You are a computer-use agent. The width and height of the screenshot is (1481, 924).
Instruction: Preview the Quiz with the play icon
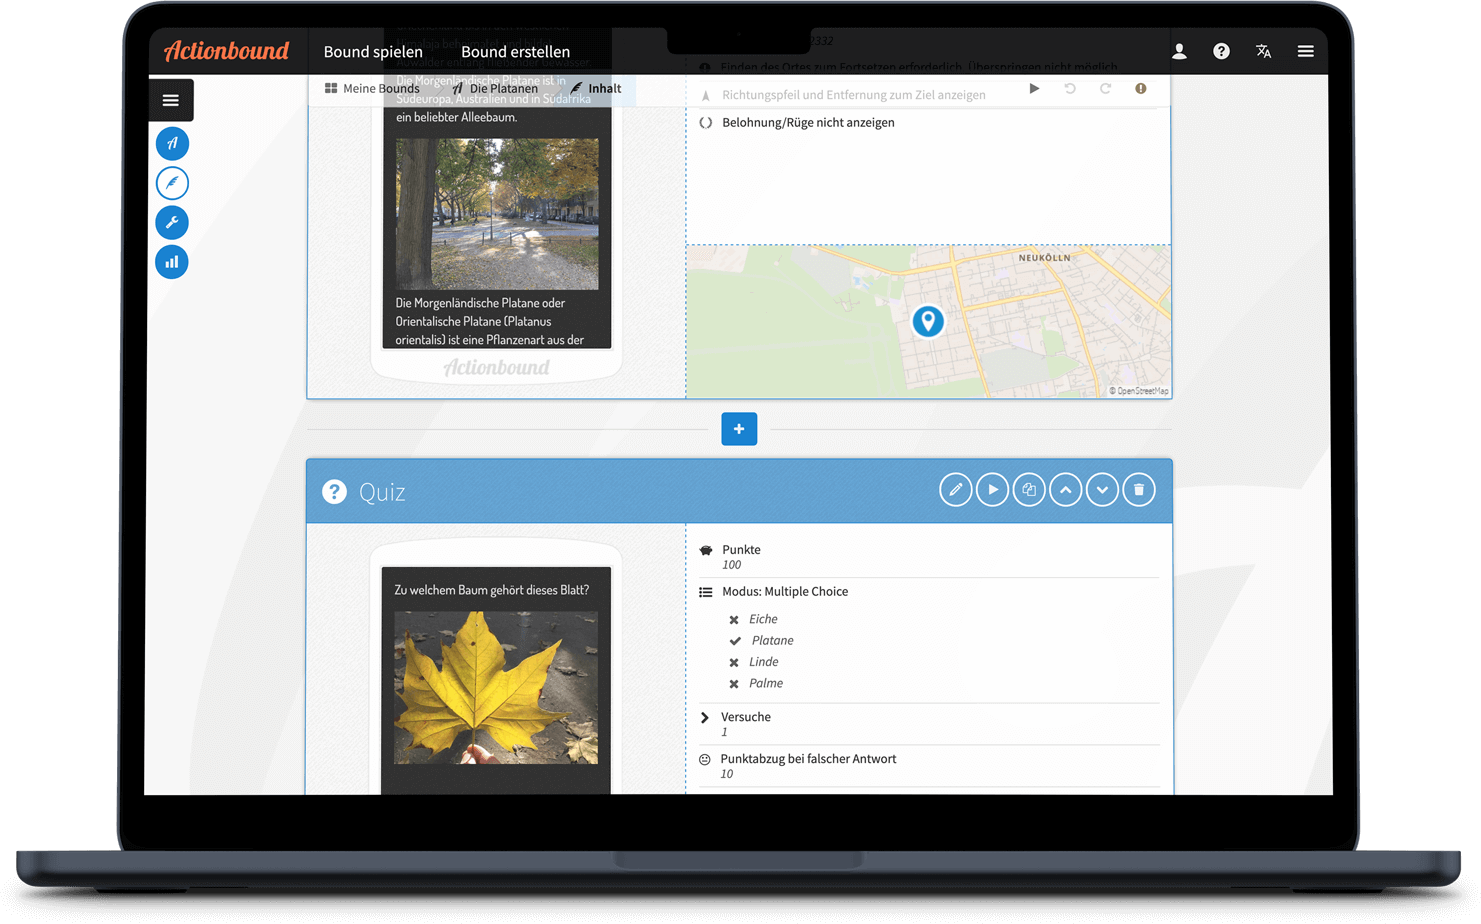pyautogui.click(x=992, y=489)
